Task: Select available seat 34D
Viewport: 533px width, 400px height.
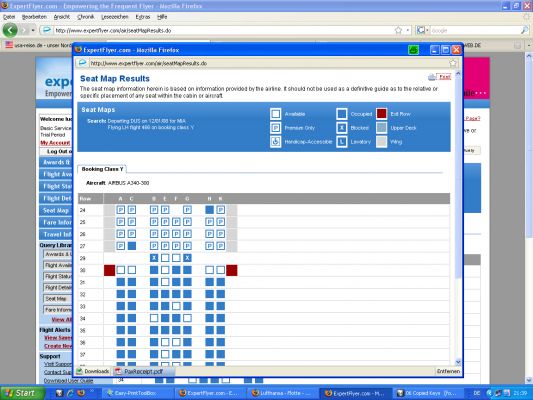Action: tap(154, 318)
